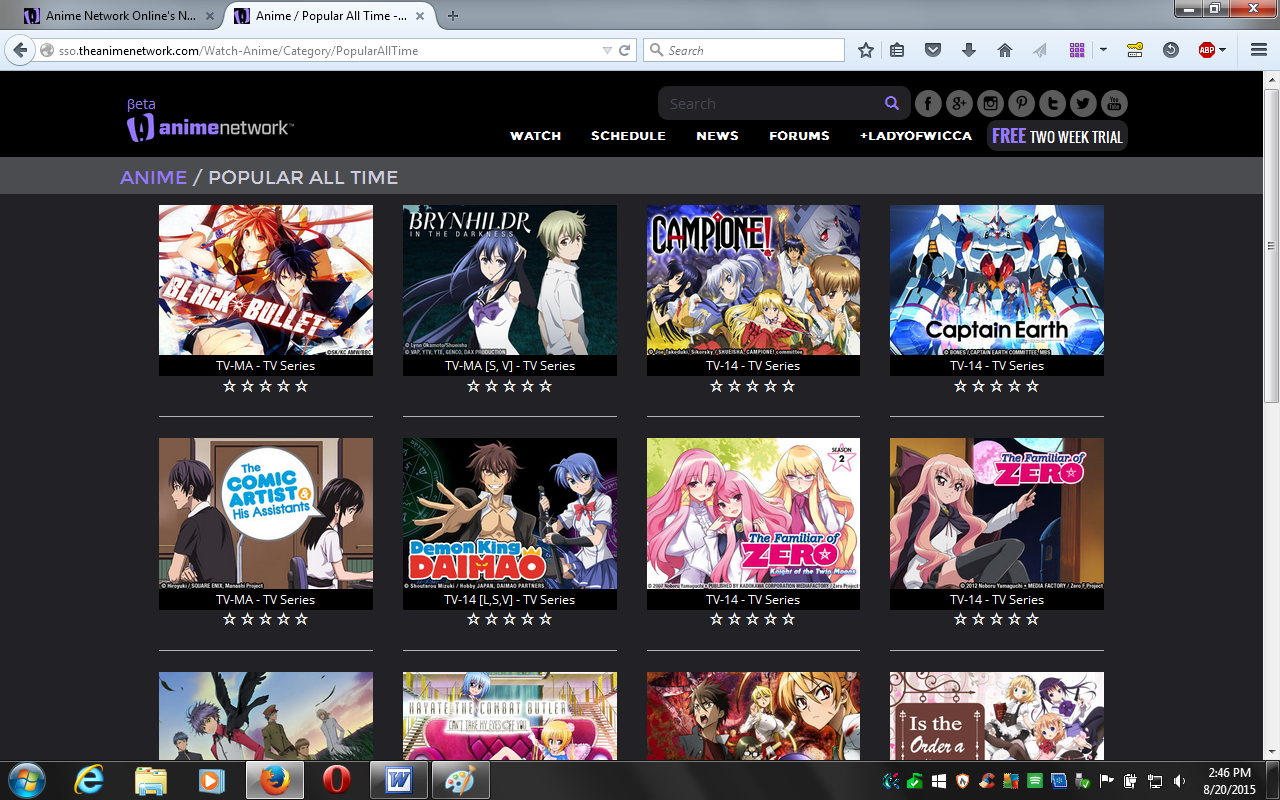Open Anime Network's Instagram page
1280x800 pixels.
point(991,103)
